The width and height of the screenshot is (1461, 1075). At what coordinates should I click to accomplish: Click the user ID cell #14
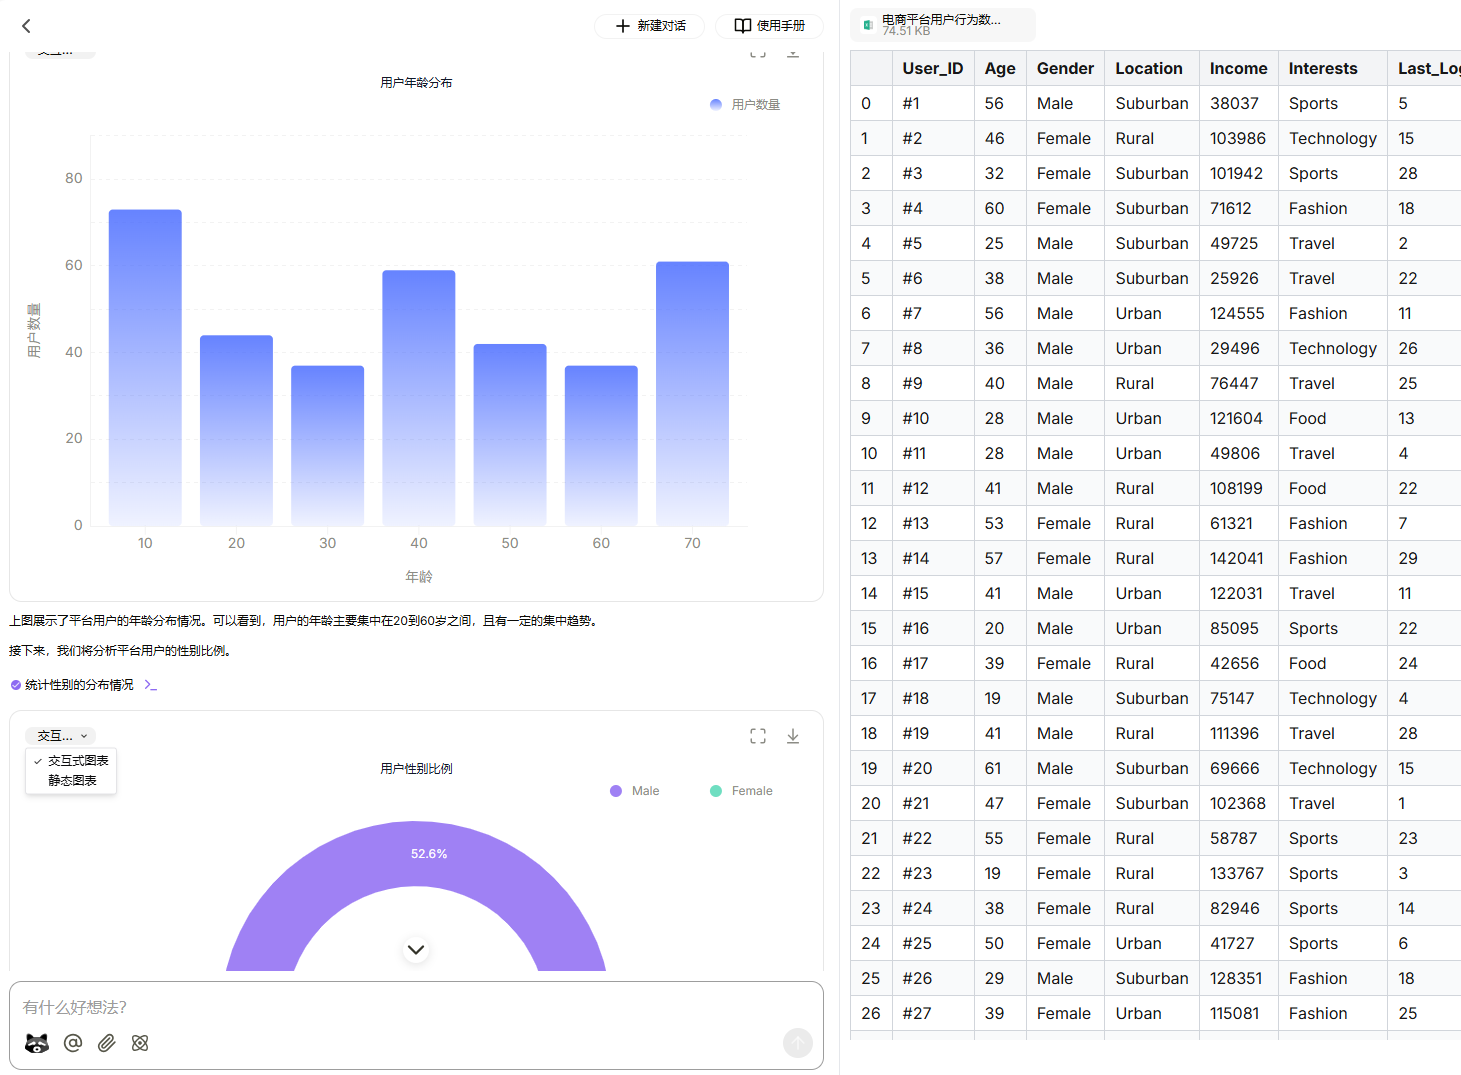[x=933, y=559]
